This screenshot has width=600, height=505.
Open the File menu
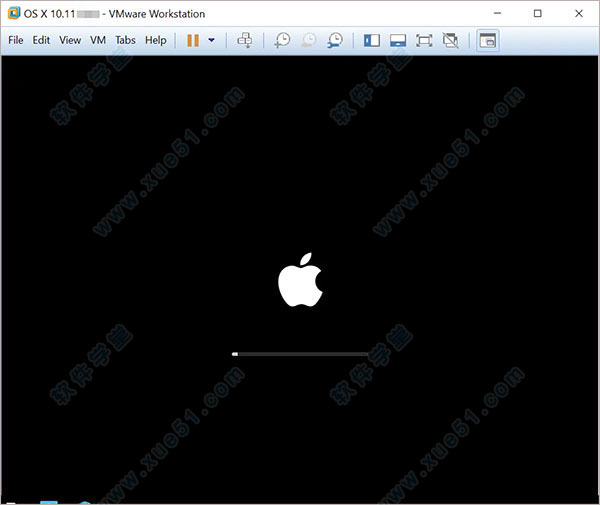pyautogui.click(x=16, y=40)
